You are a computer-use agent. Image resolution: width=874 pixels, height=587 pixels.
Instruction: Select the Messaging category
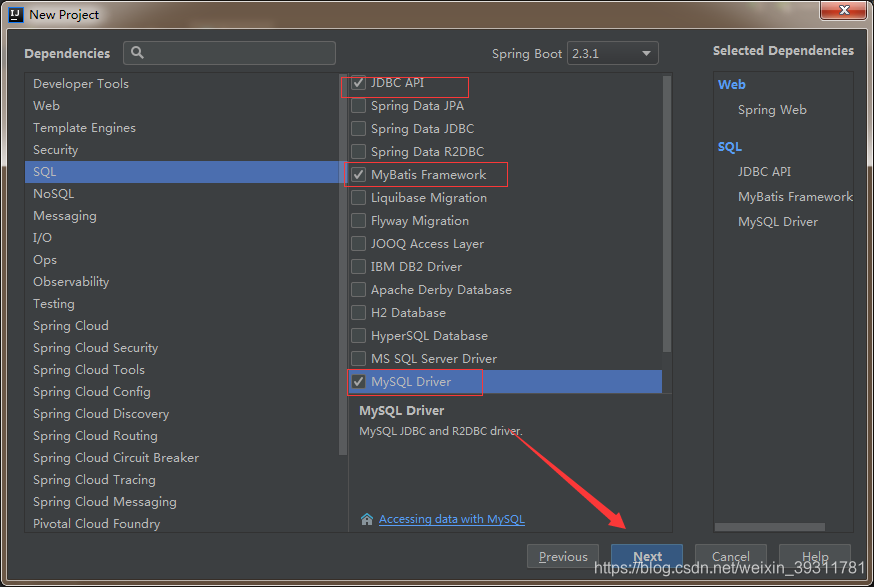pos(182,216)
